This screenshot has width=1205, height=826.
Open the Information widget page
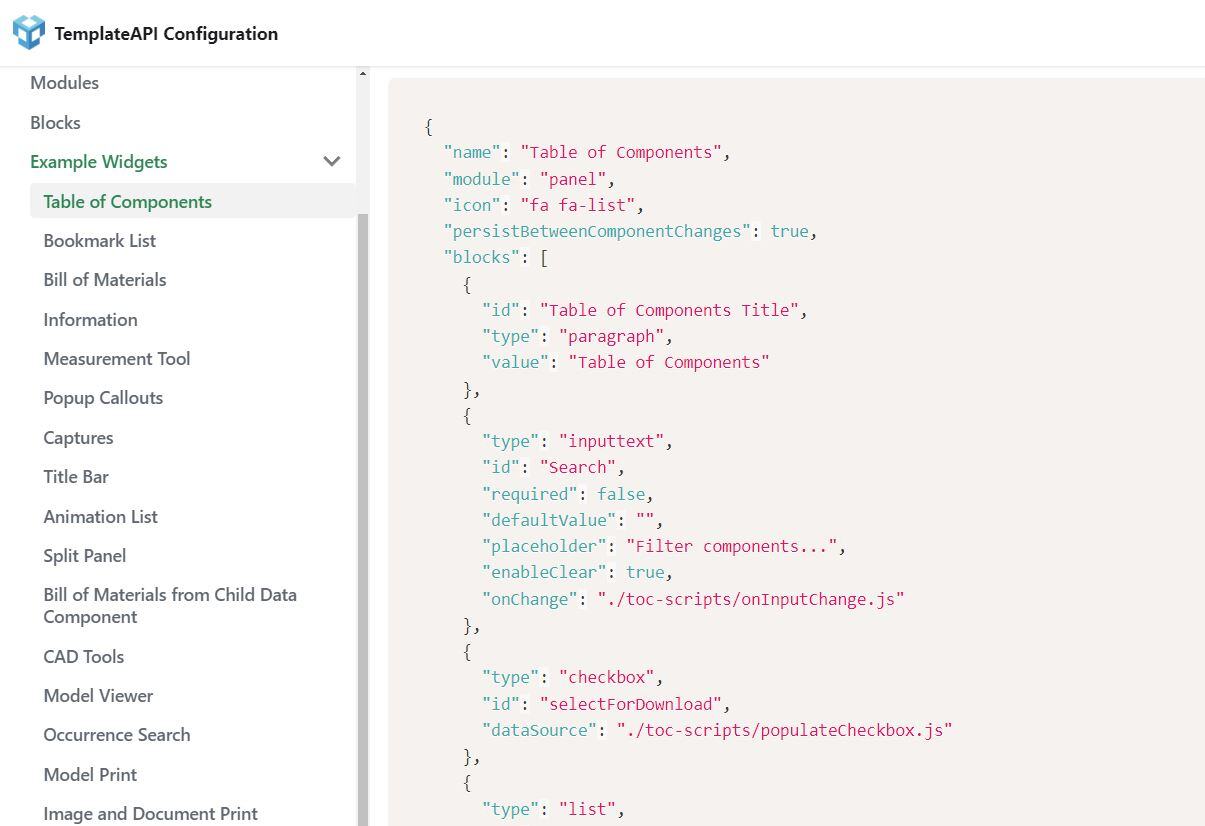(x=90, y=320)
